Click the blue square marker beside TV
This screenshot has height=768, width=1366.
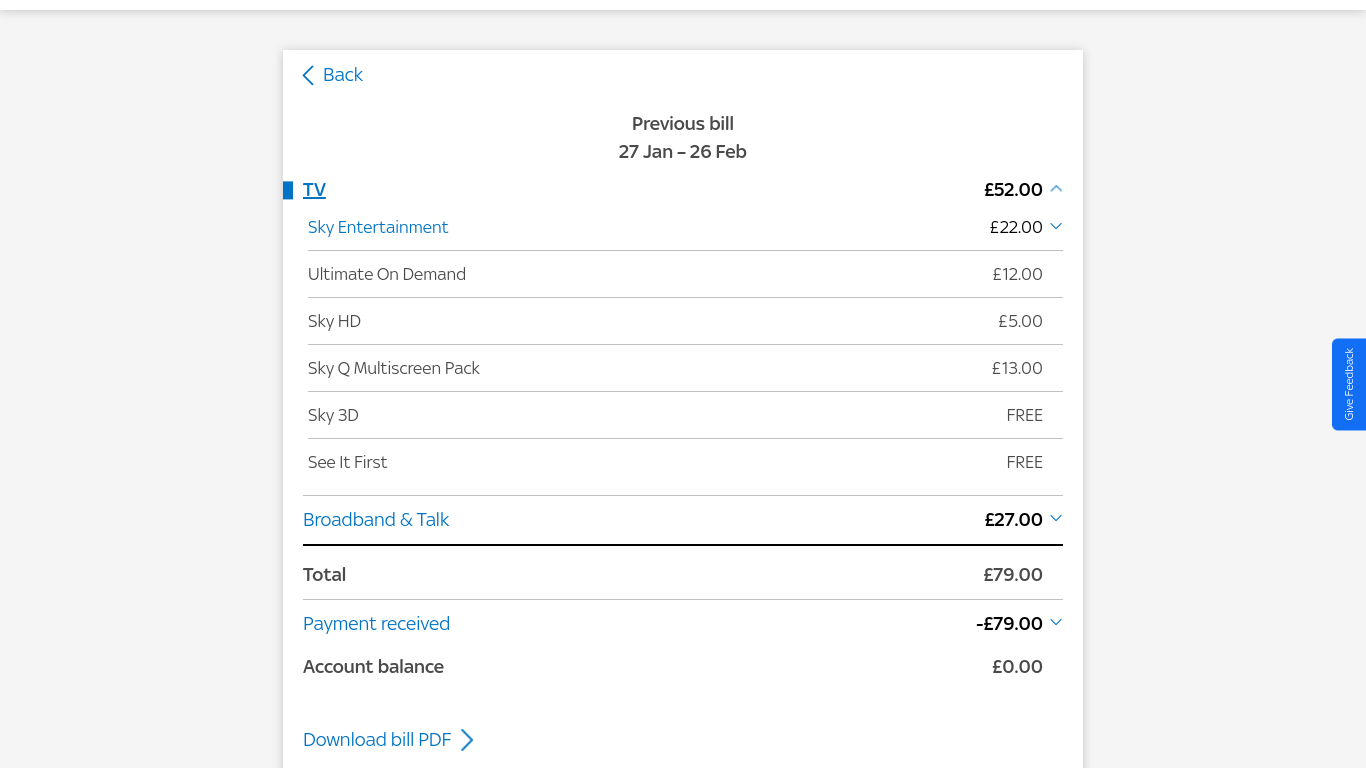[288, 189]
